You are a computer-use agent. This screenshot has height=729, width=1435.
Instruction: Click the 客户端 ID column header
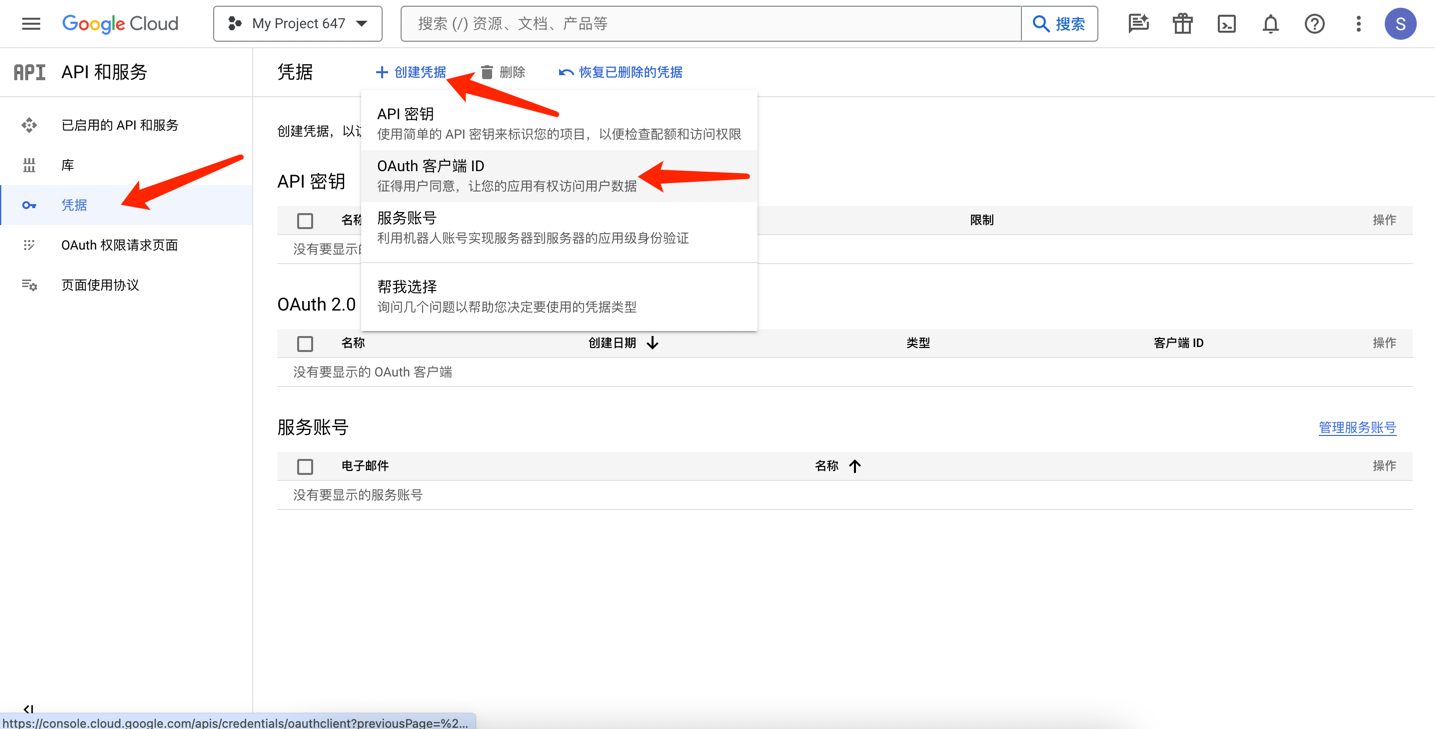pos(1178,343)
